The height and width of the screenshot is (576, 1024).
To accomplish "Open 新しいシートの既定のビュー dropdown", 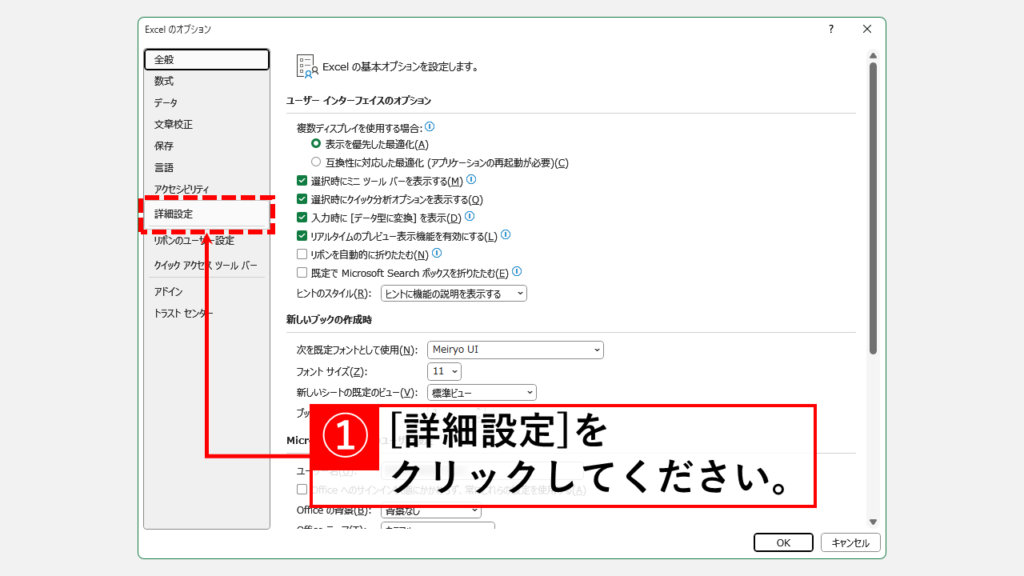I will coord(482,392).
